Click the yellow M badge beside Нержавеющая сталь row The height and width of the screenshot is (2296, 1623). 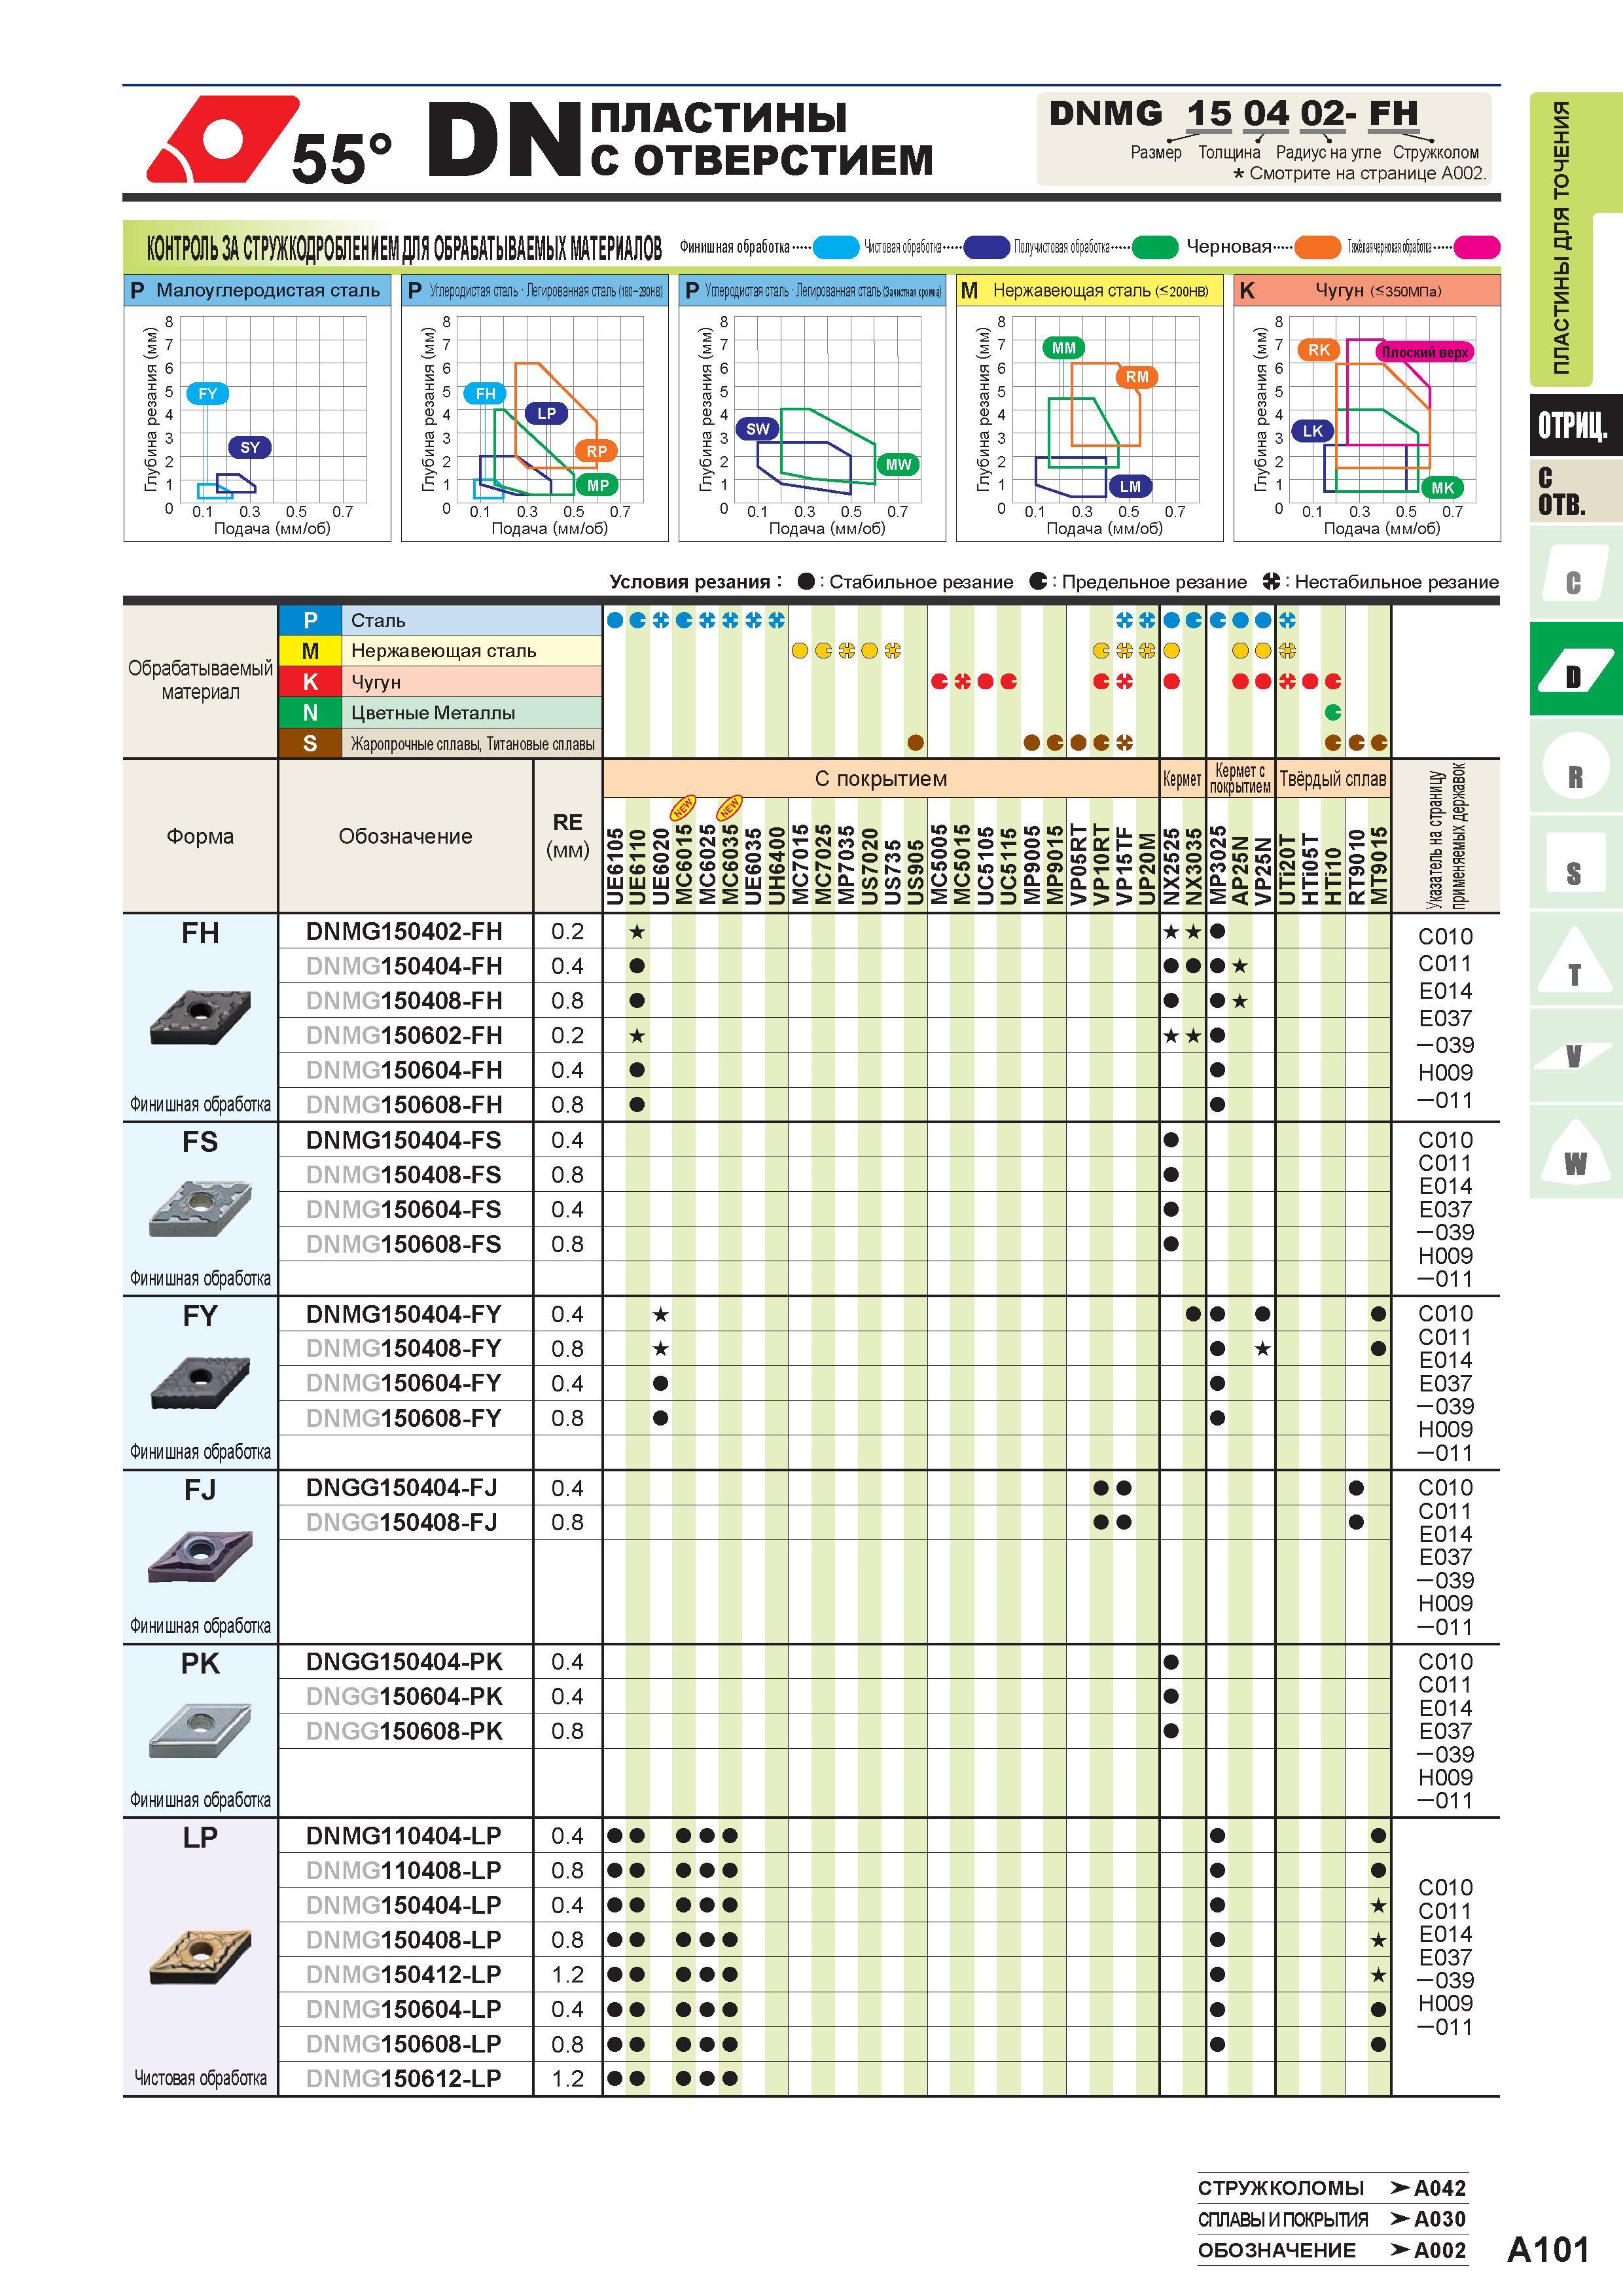[x=310, y=651]
